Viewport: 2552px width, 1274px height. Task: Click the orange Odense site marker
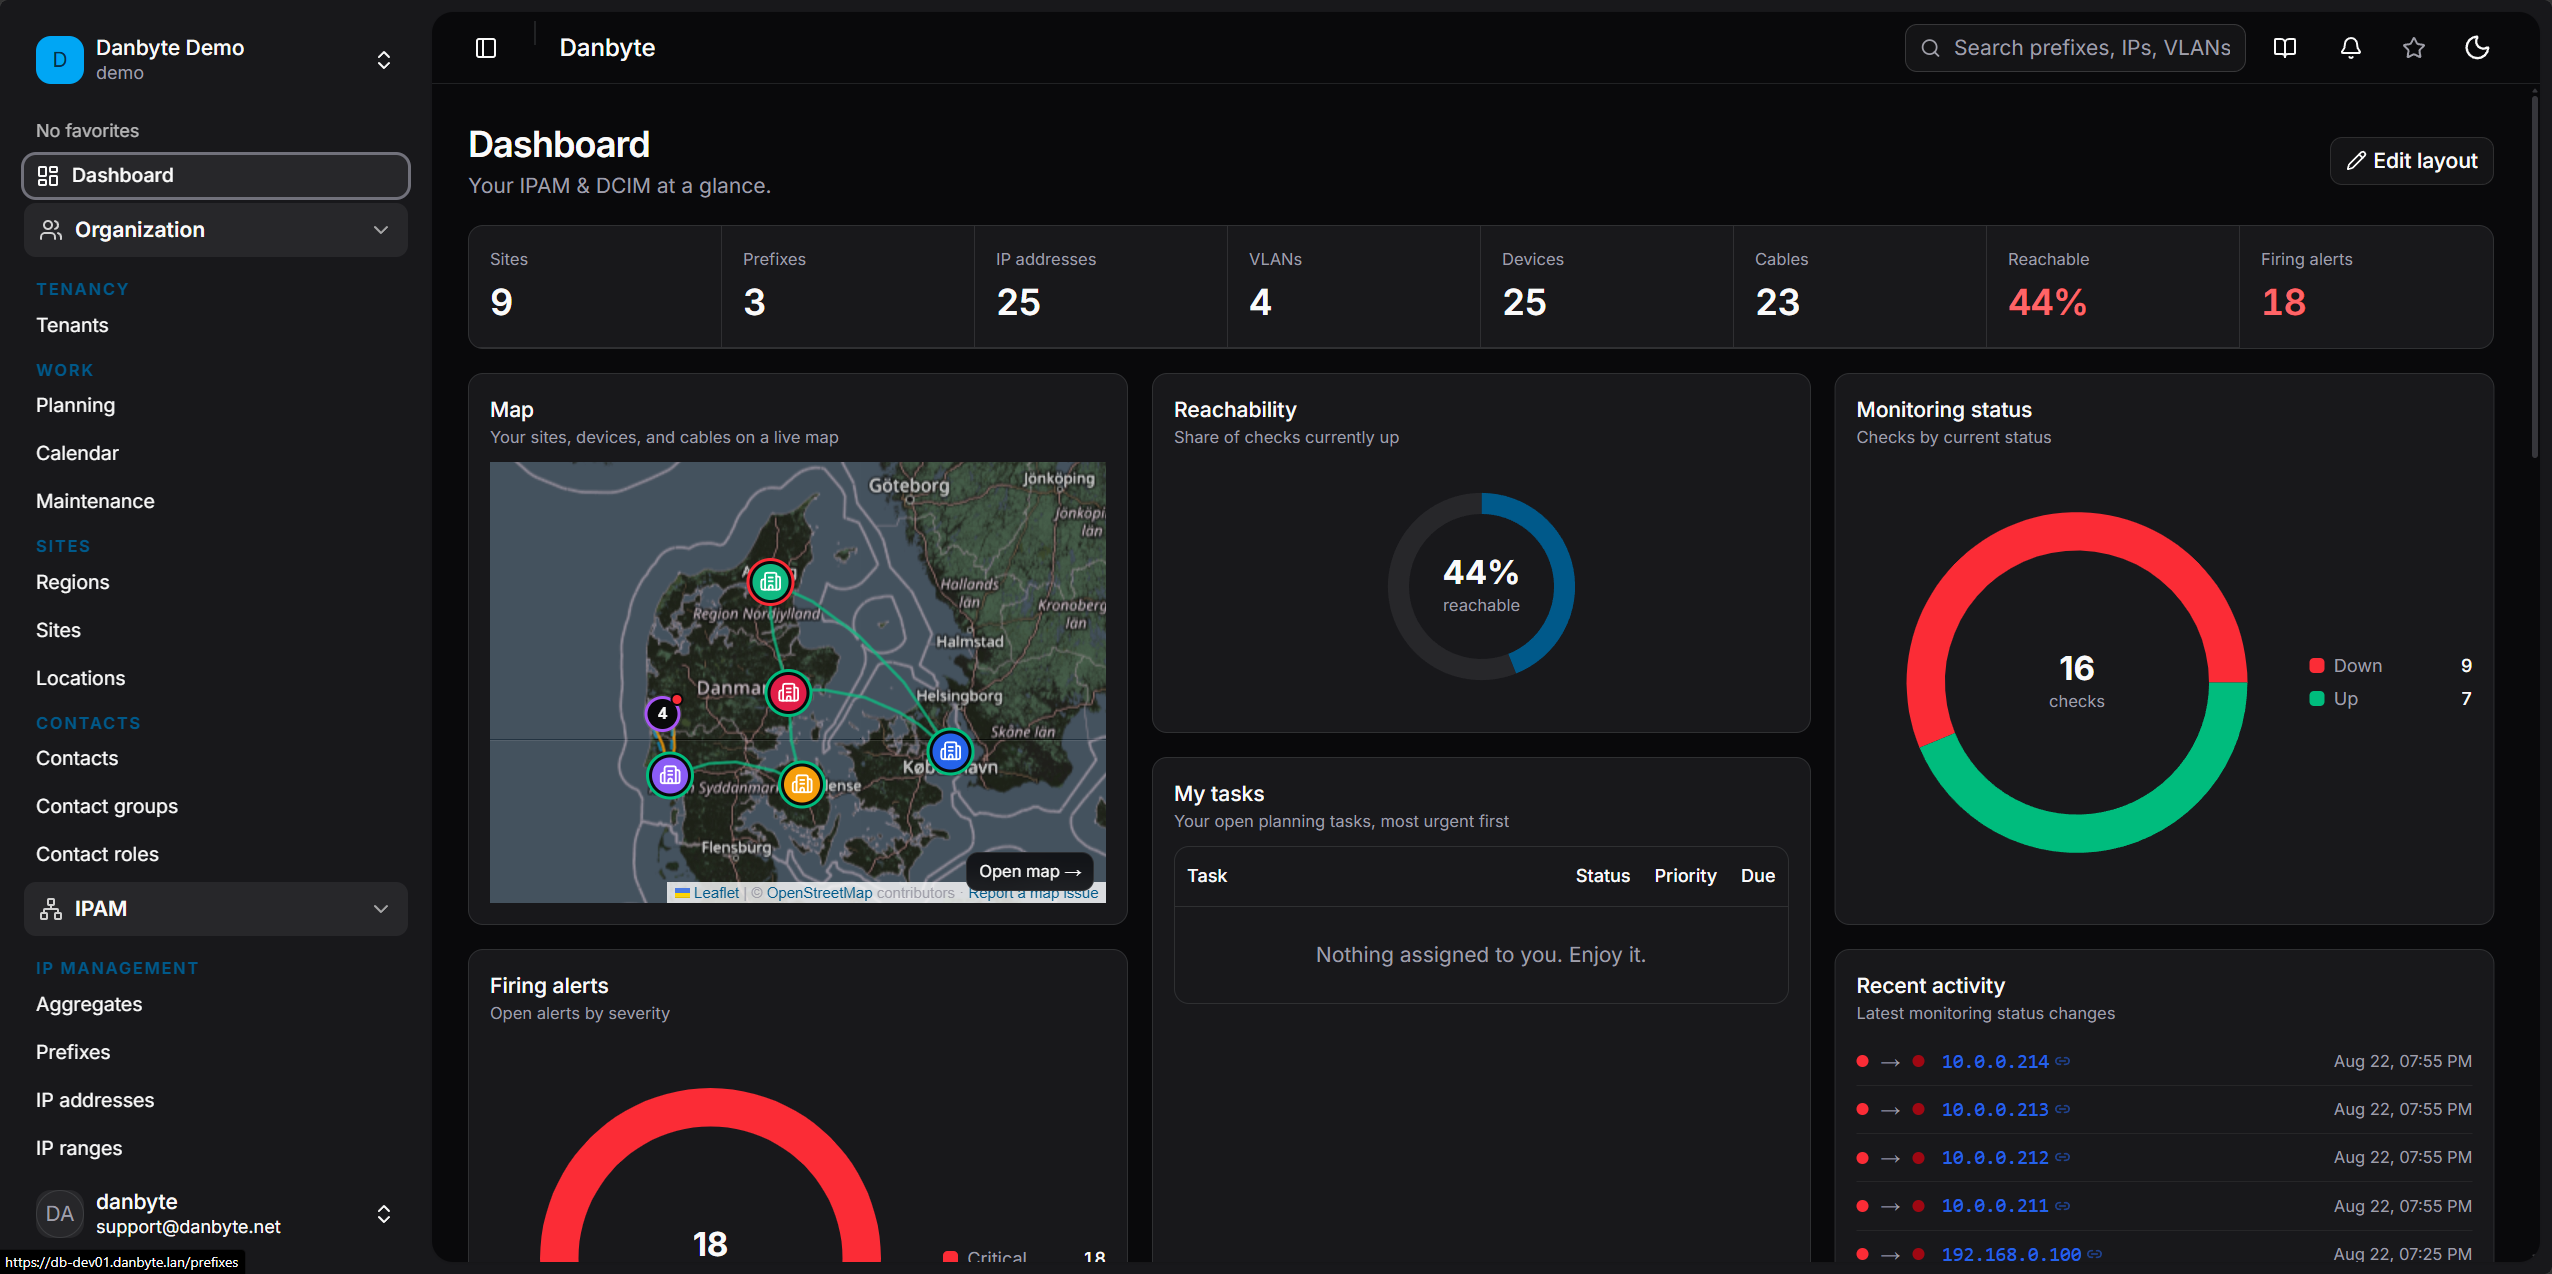click(801, 785)
